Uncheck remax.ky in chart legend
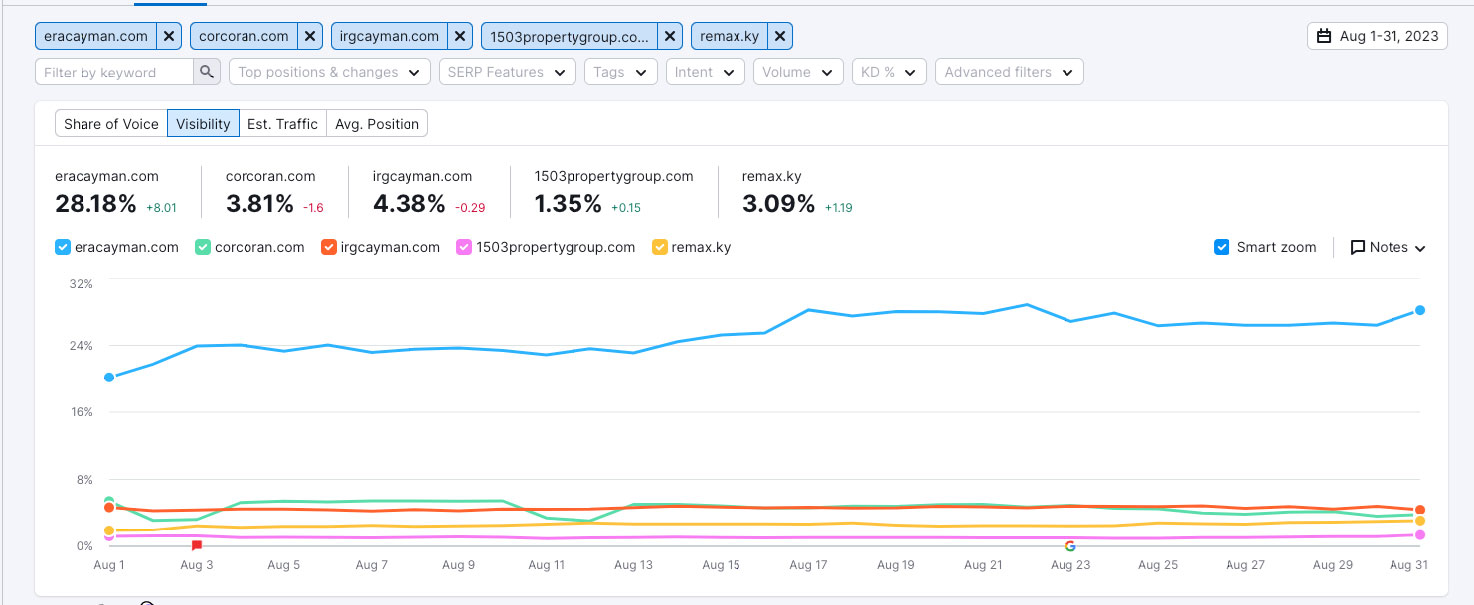Viewport: 1474px width, 605px height. (x=659, y=247)
